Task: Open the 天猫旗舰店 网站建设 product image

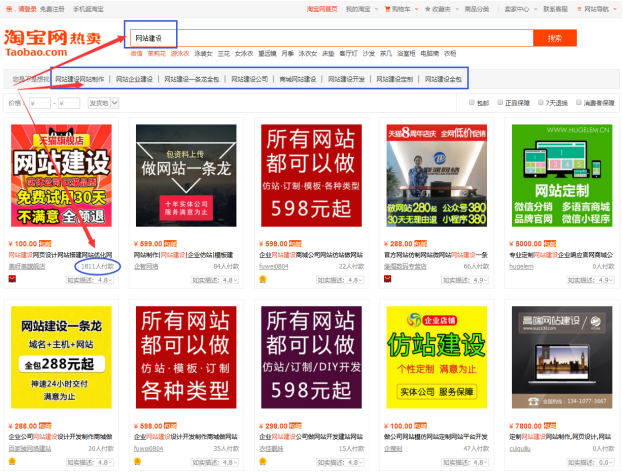Action: click(x=61, y=175)
